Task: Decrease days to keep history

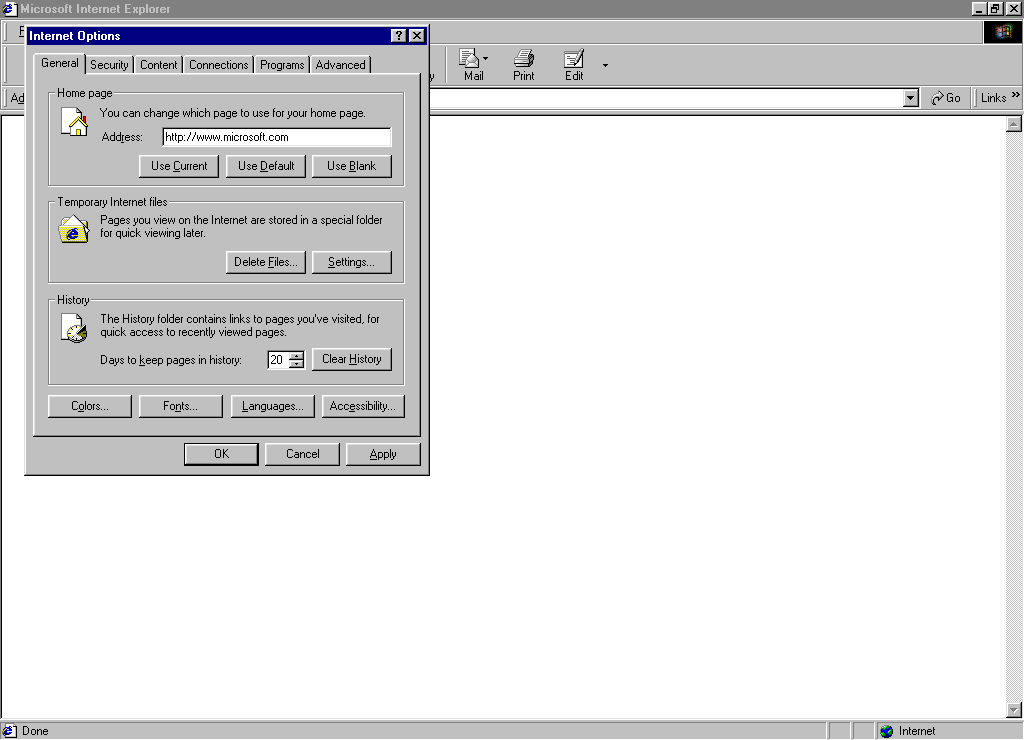Action: (x=296, y=364)
